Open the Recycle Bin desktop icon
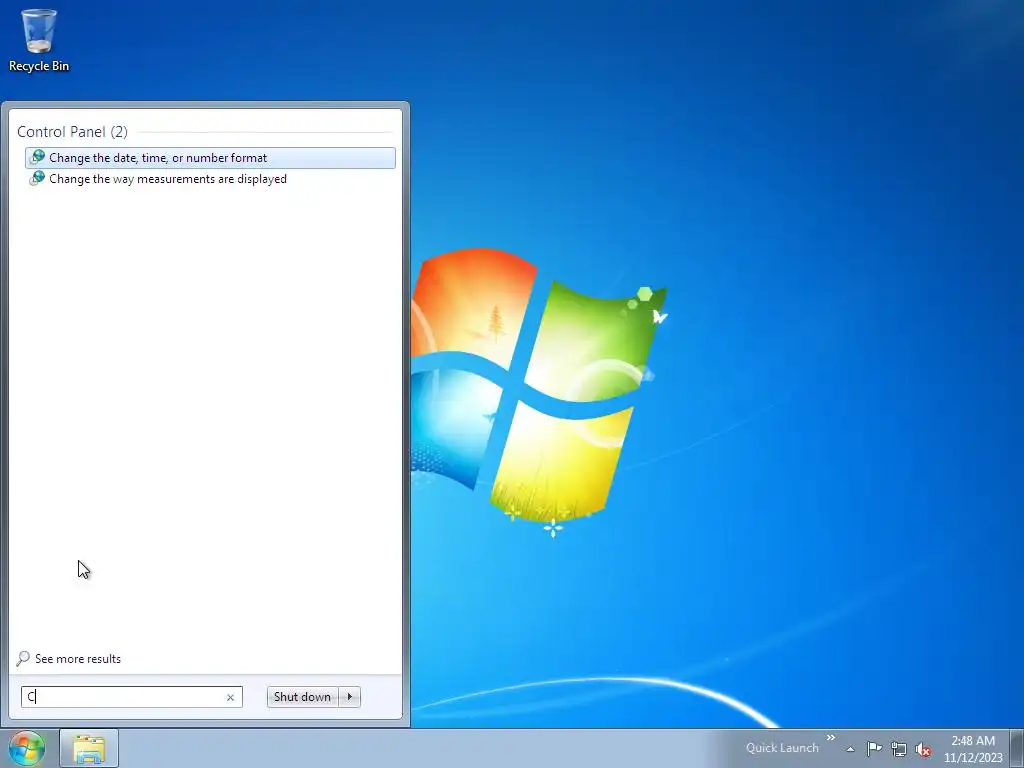Viewport: 1024px width, 768px height. click(39, 40)
